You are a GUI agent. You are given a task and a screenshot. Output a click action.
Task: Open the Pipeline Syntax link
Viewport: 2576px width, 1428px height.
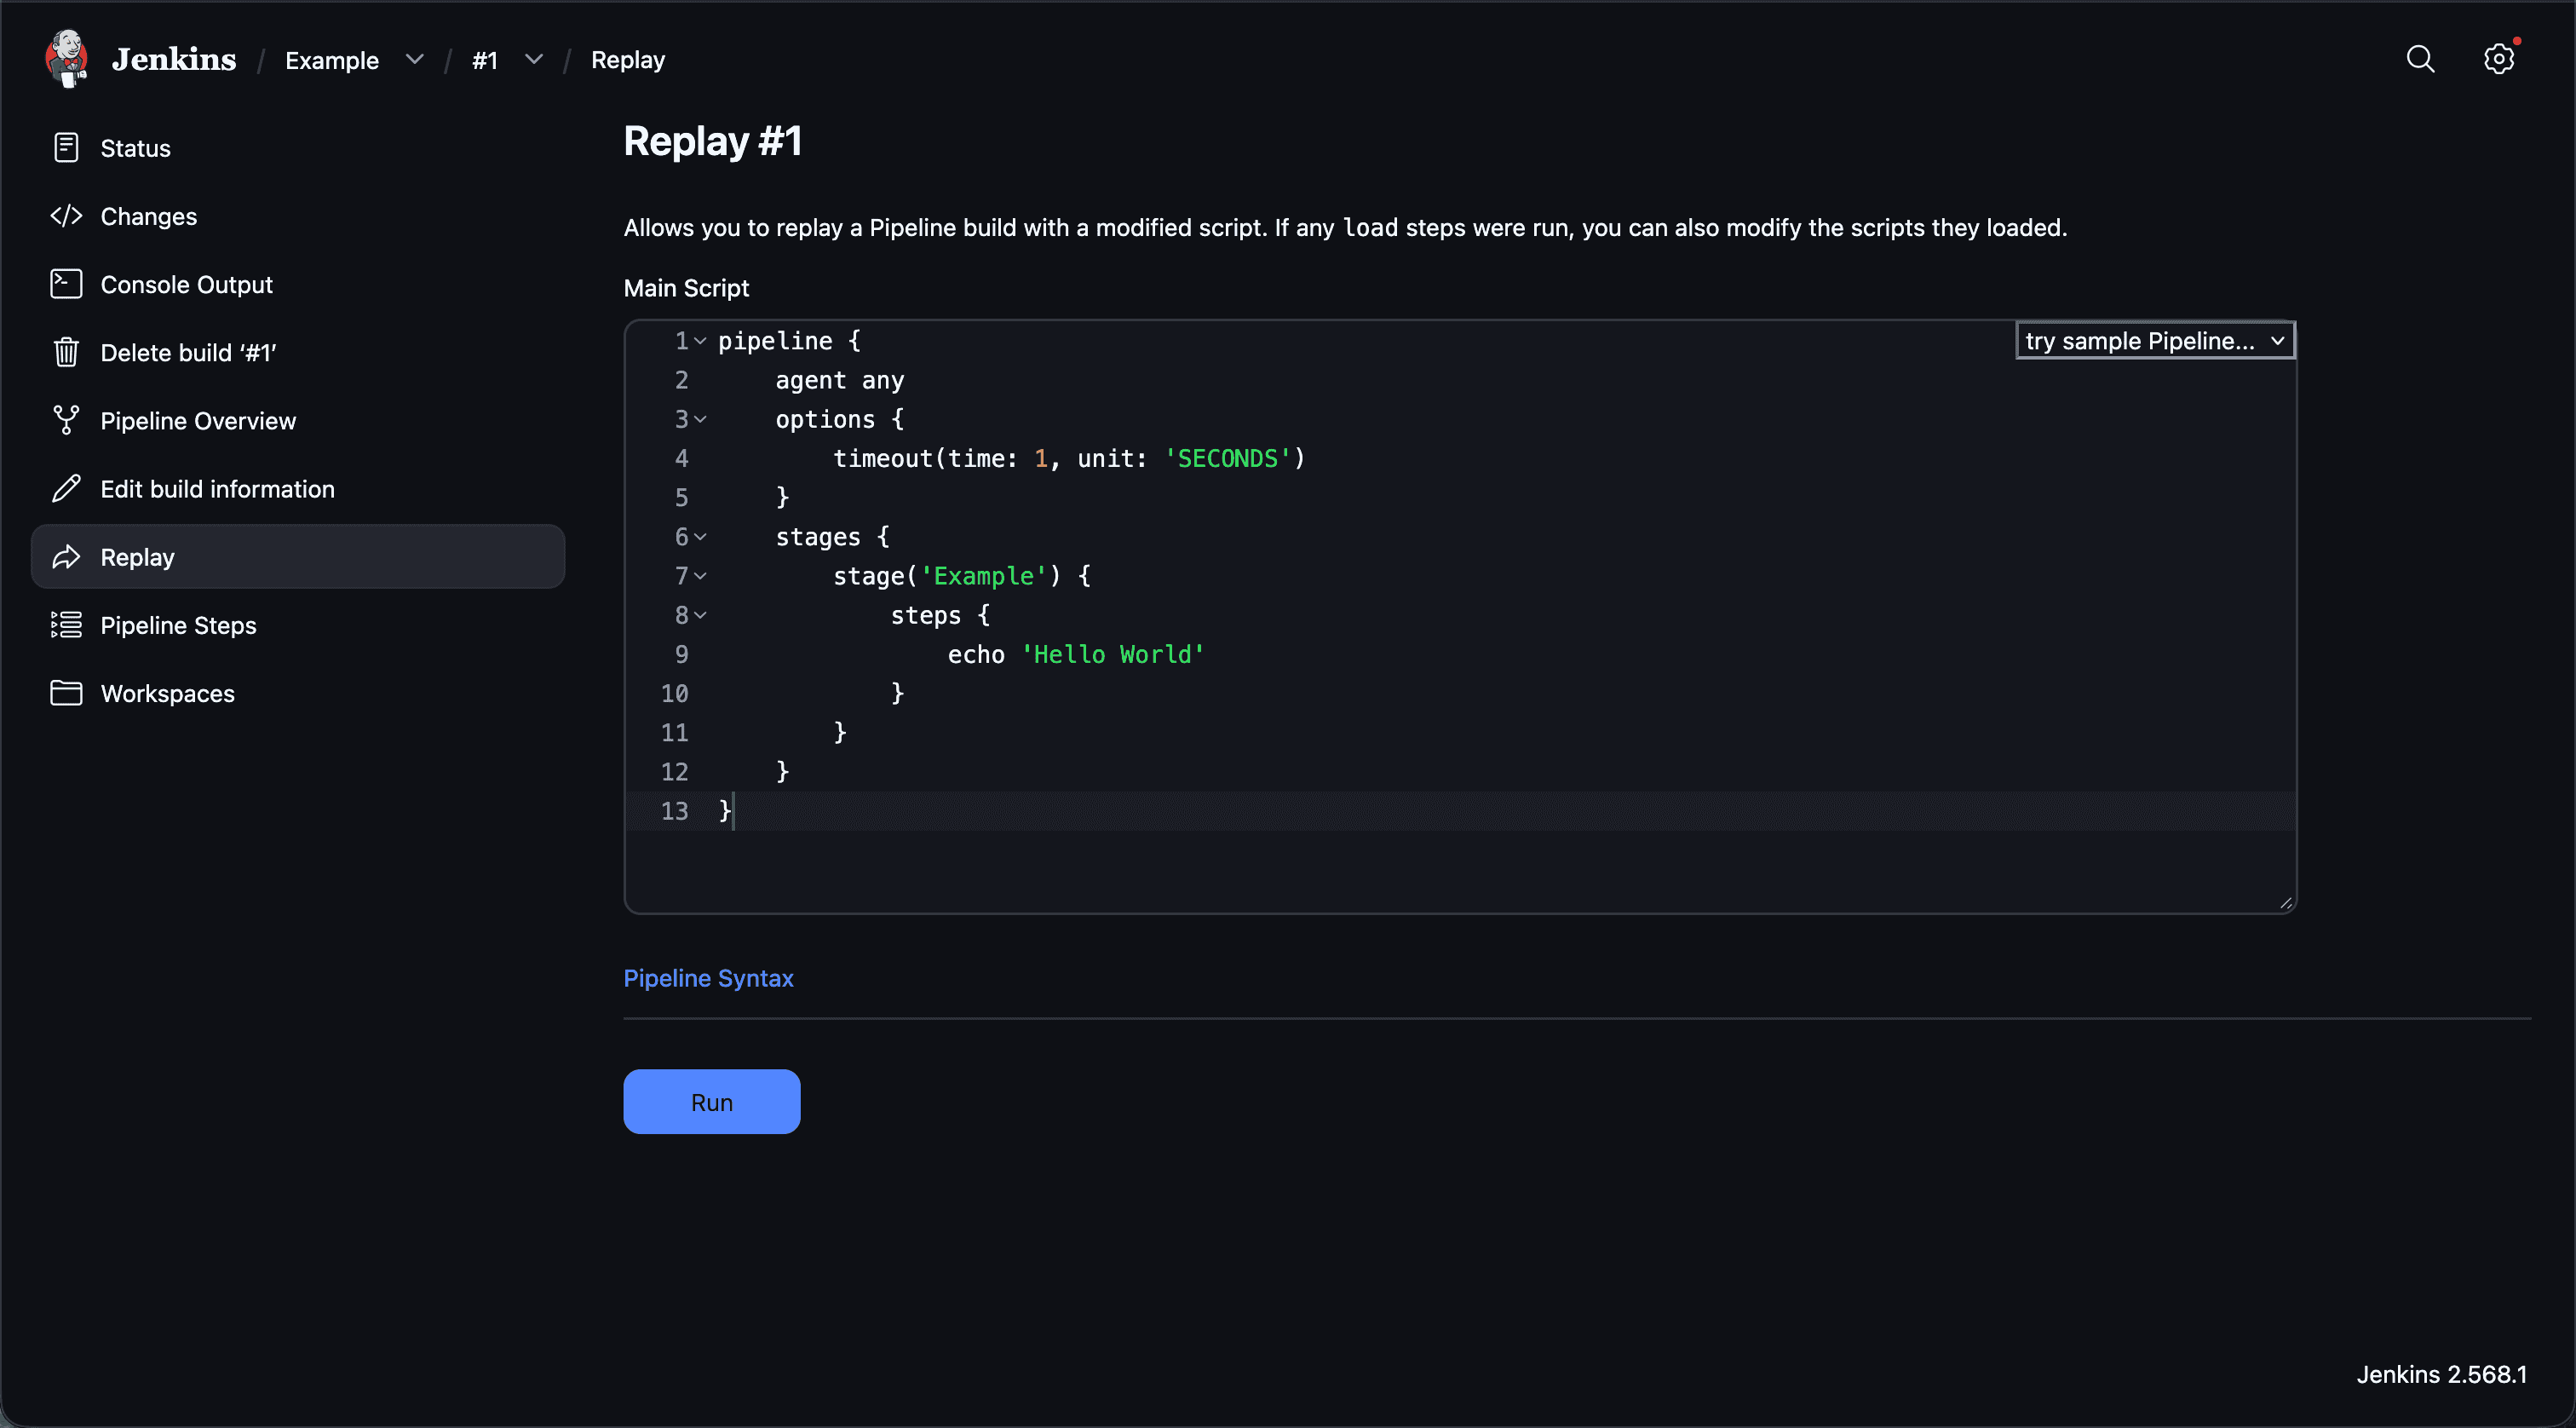pos(708,978)
